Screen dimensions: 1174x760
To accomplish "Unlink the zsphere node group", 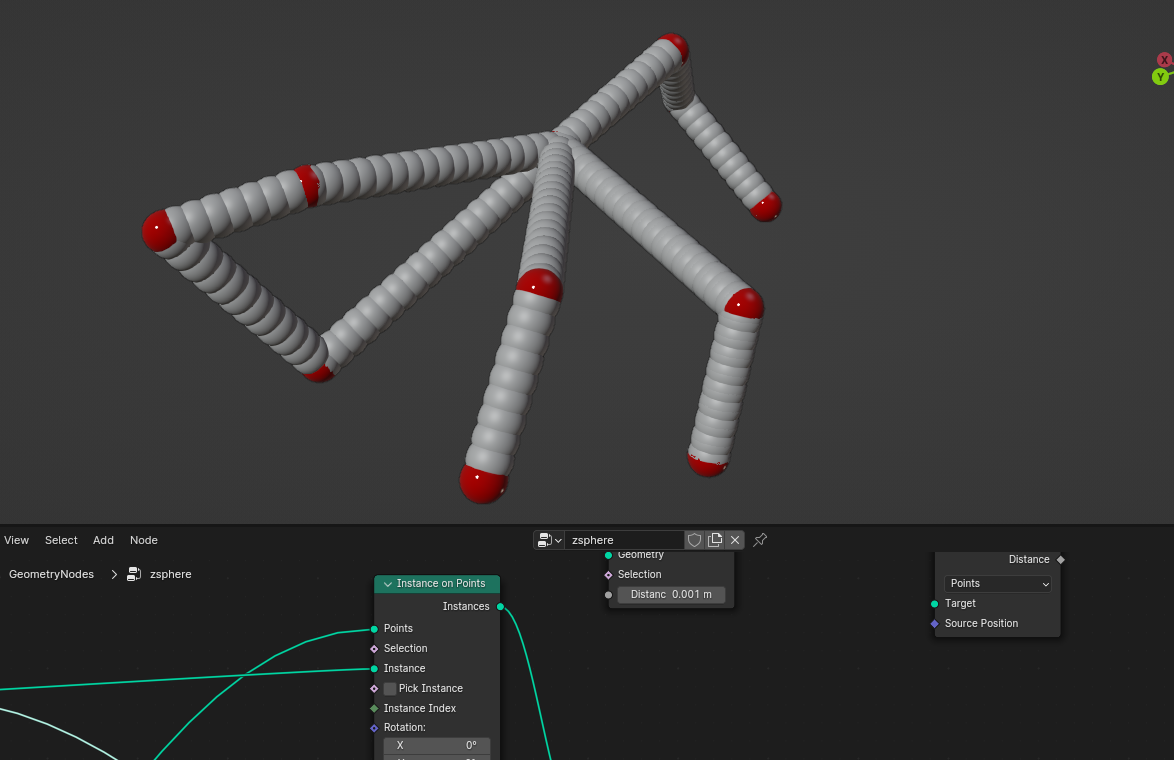I will [x=735, y=540].
